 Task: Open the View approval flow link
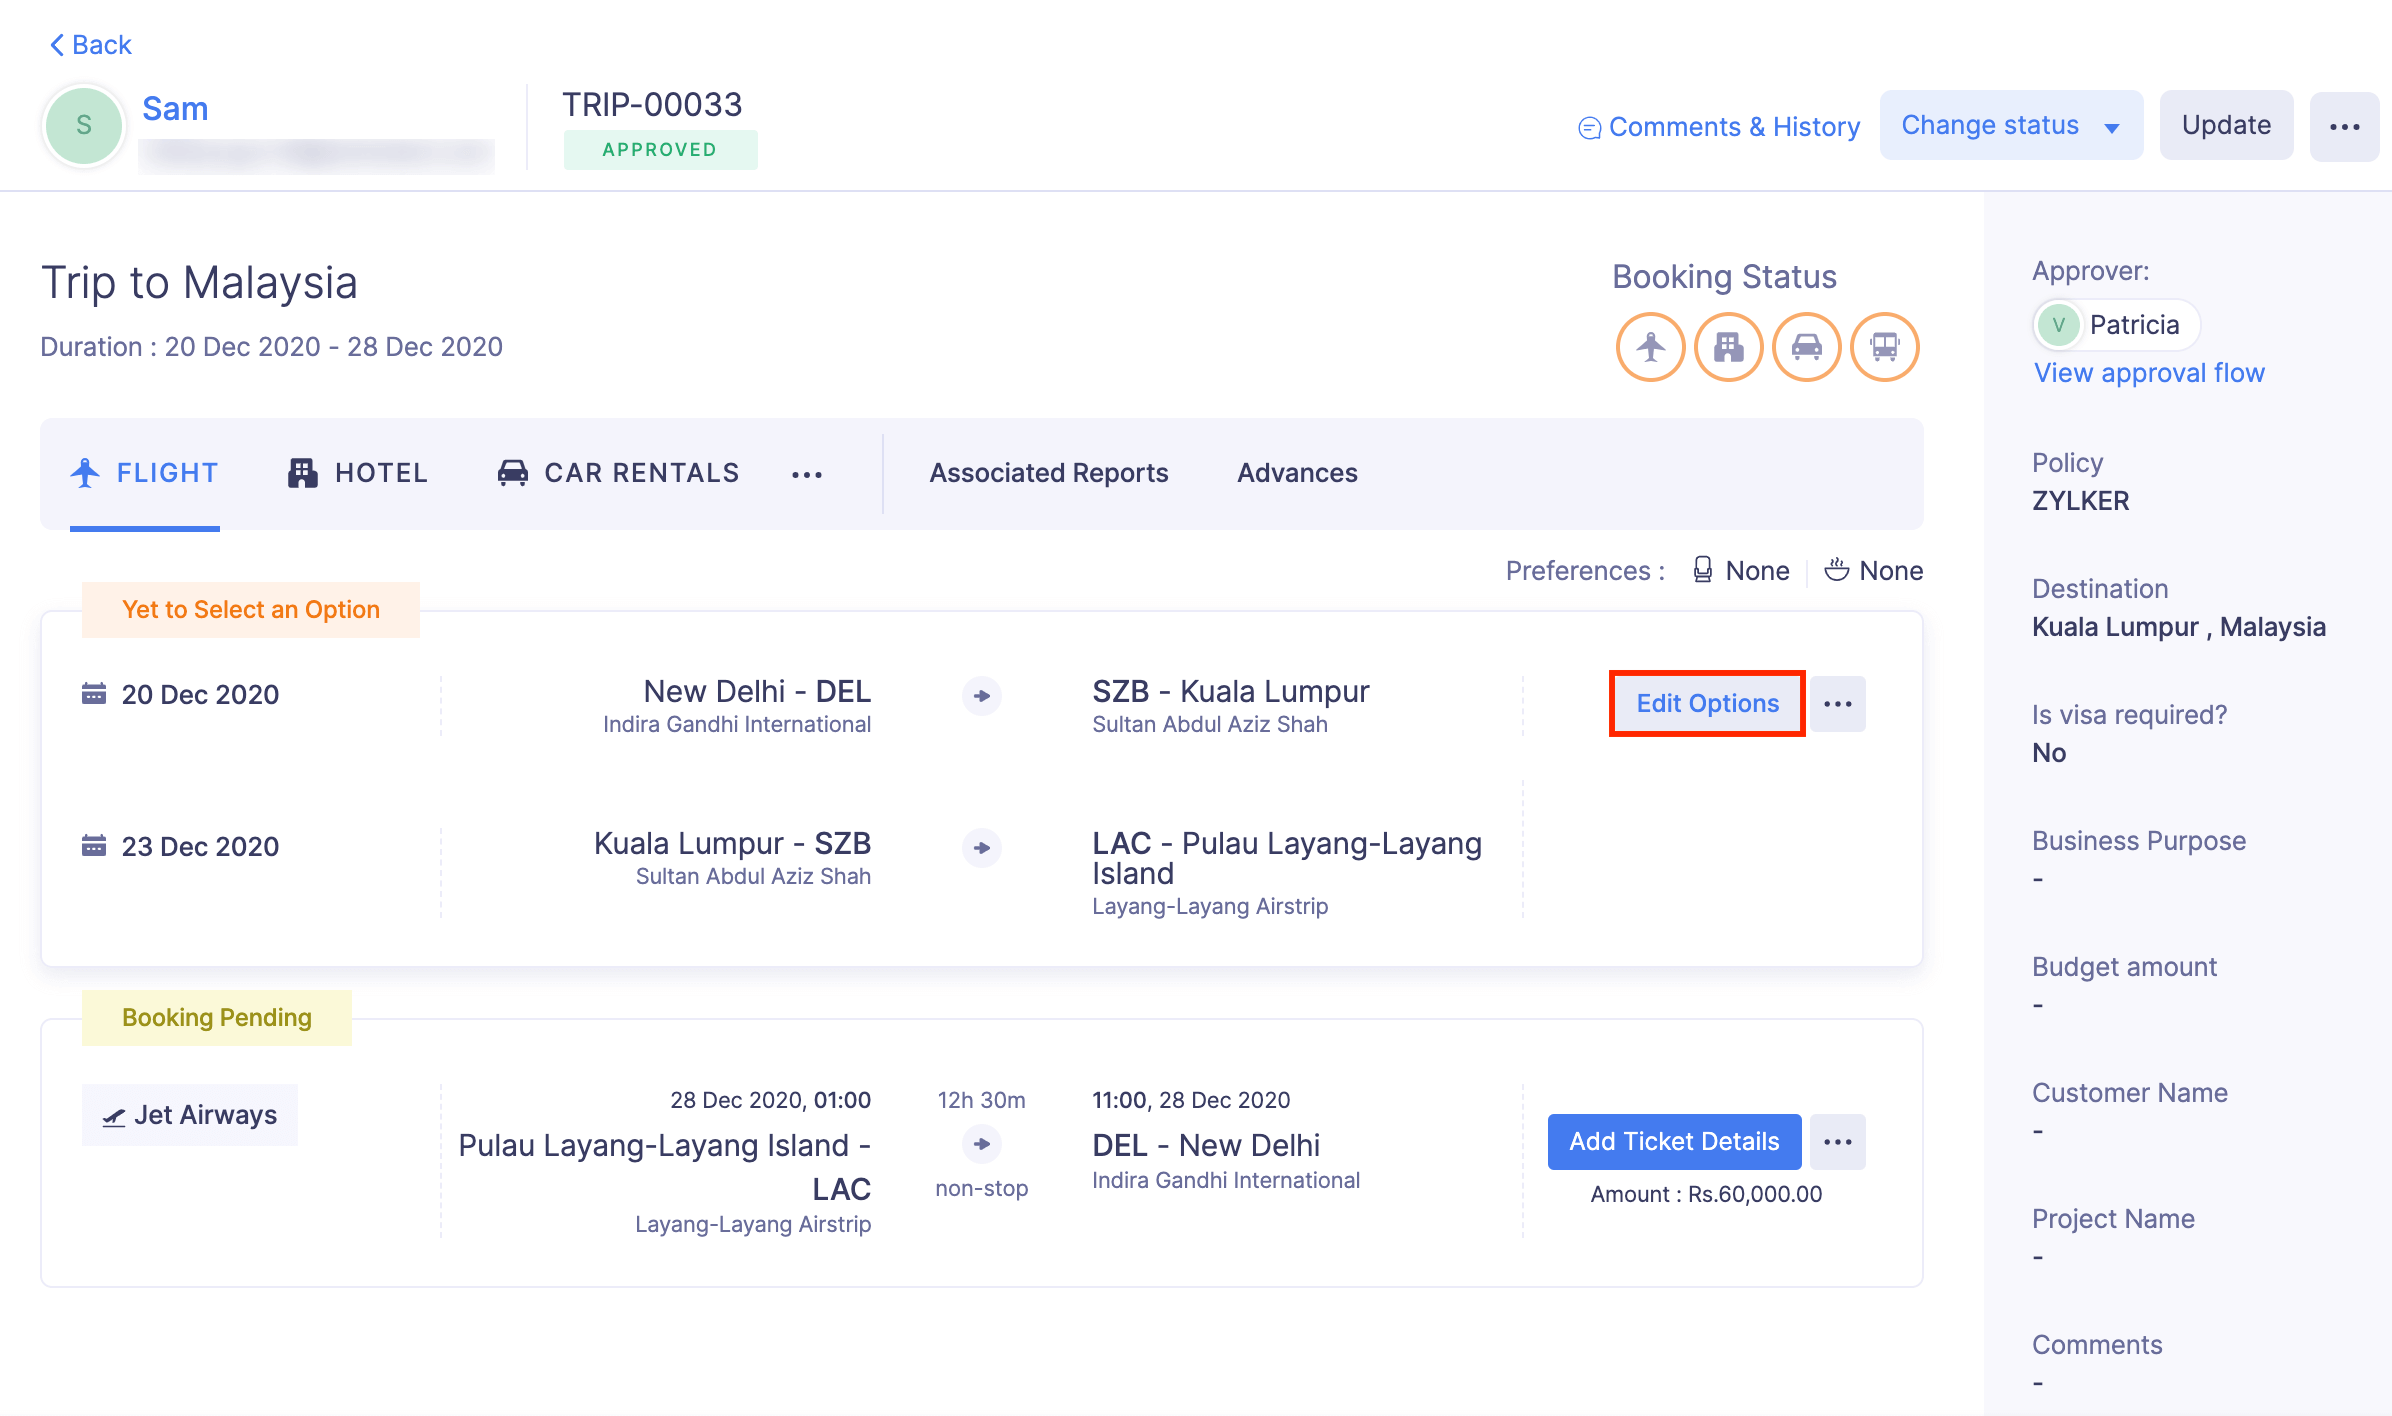2149,373
